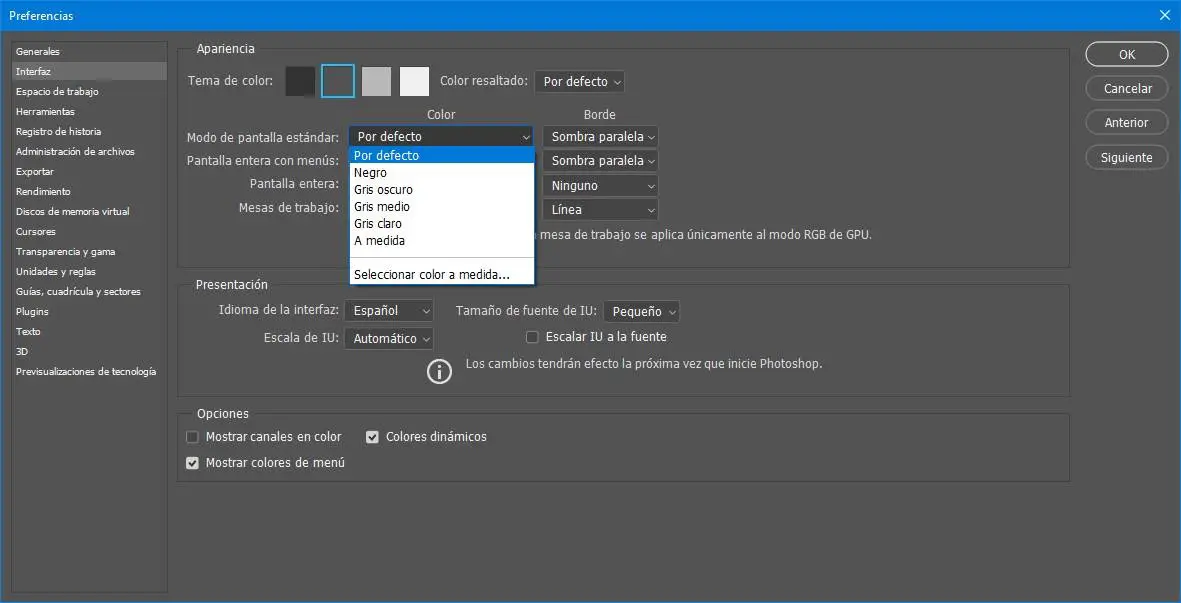Click the info icon in Presentación
The image size is (1181, 603).
439,371
